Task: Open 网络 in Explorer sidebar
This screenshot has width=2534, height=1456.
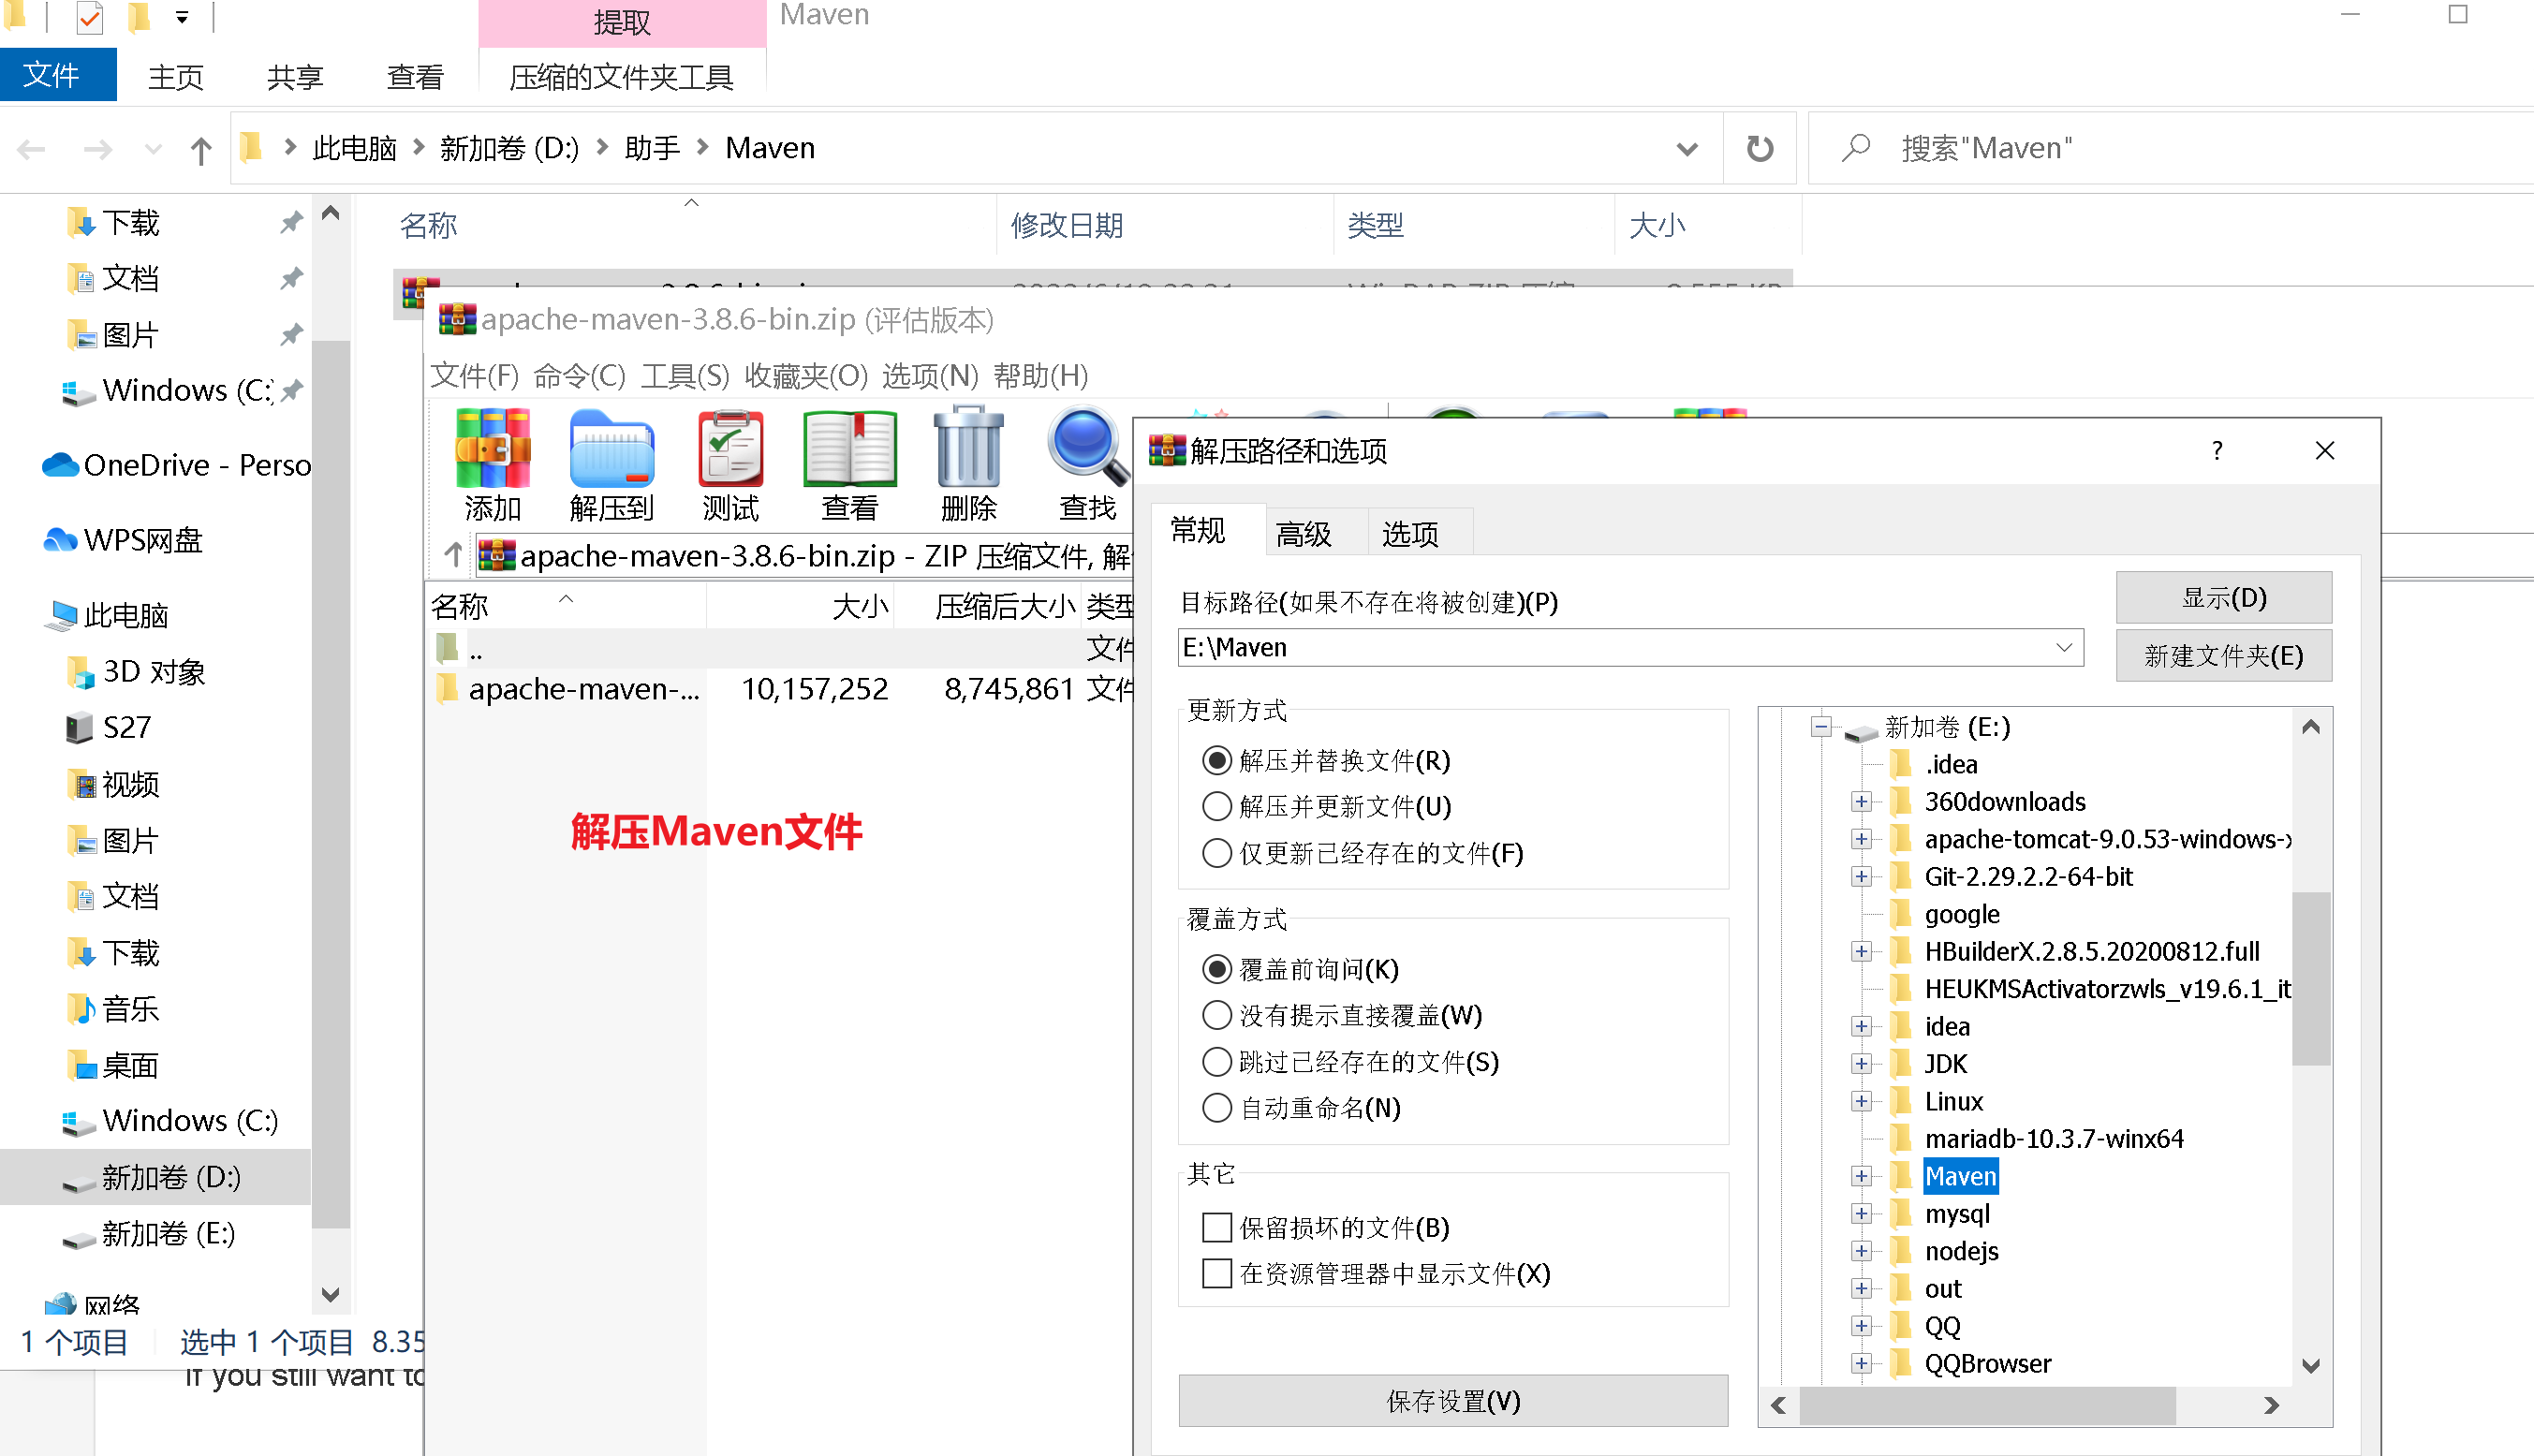Action: [93, 1304]
